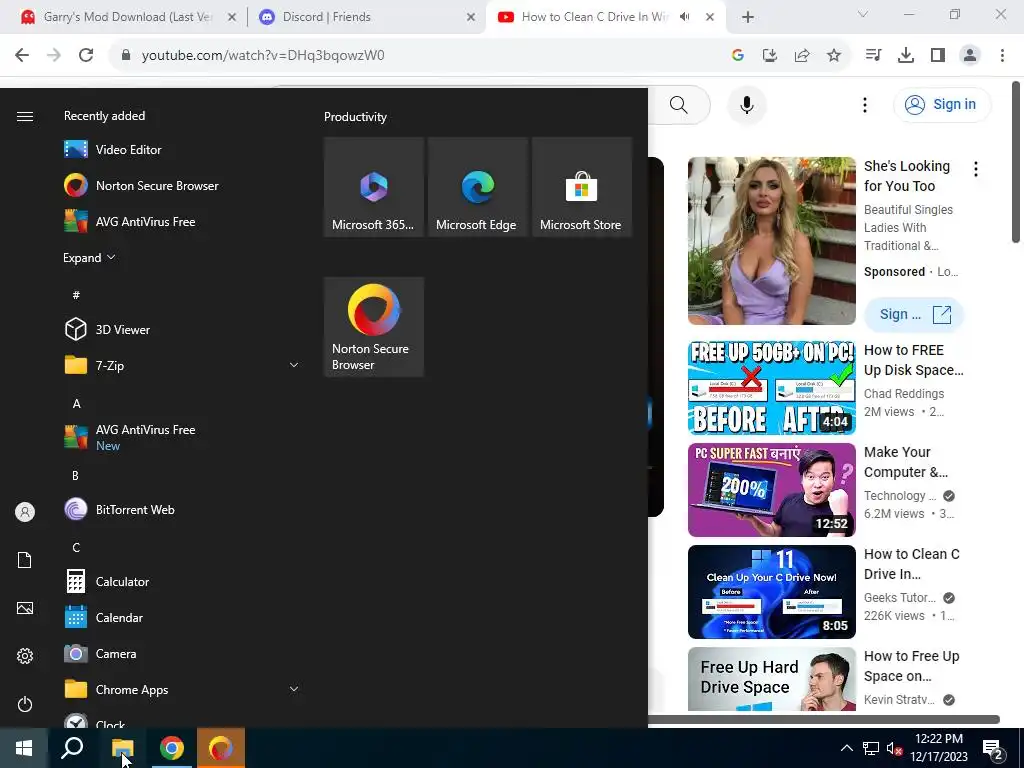Click the address bar URL
Viewport: 1024px width, 768px height.
263,56
